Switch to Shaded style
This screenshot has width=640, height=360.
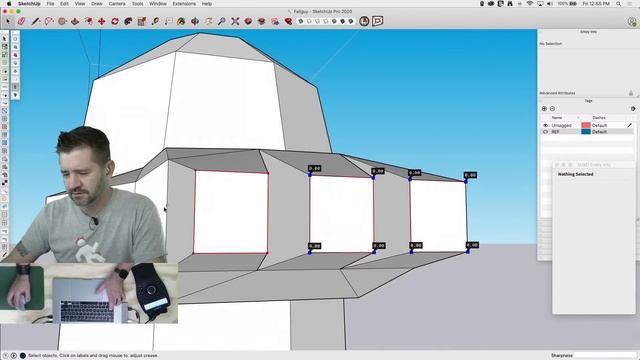(x=334, y=21)
